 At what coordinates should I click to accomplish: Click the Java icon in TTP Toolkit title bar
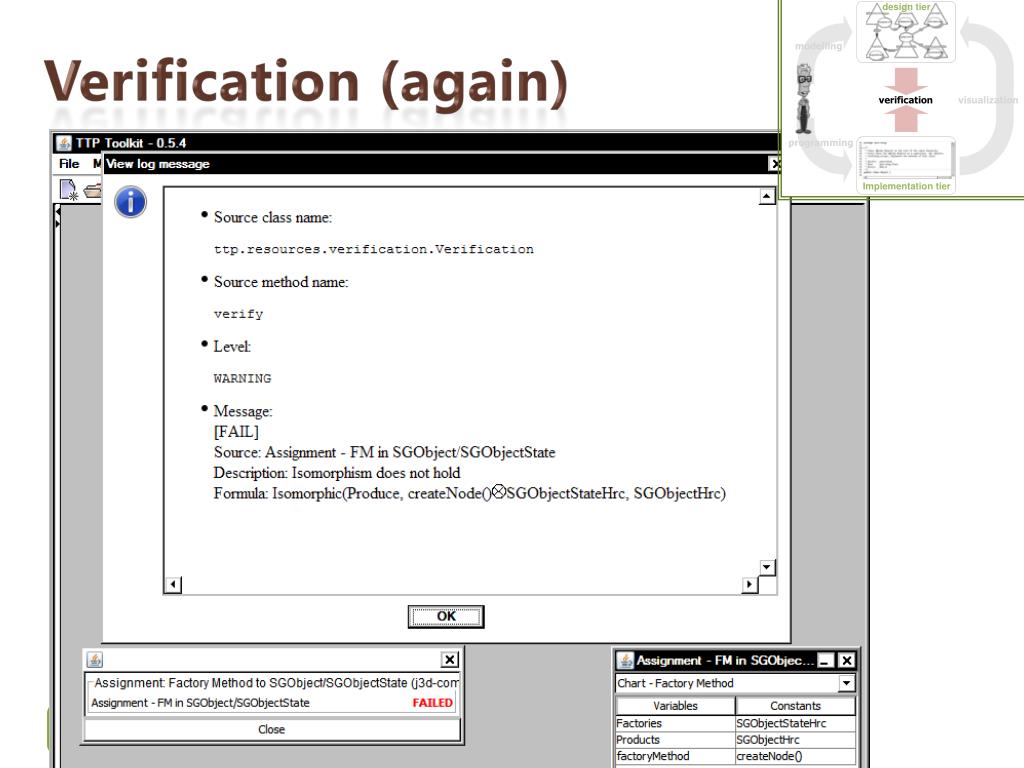pos(63,143)
